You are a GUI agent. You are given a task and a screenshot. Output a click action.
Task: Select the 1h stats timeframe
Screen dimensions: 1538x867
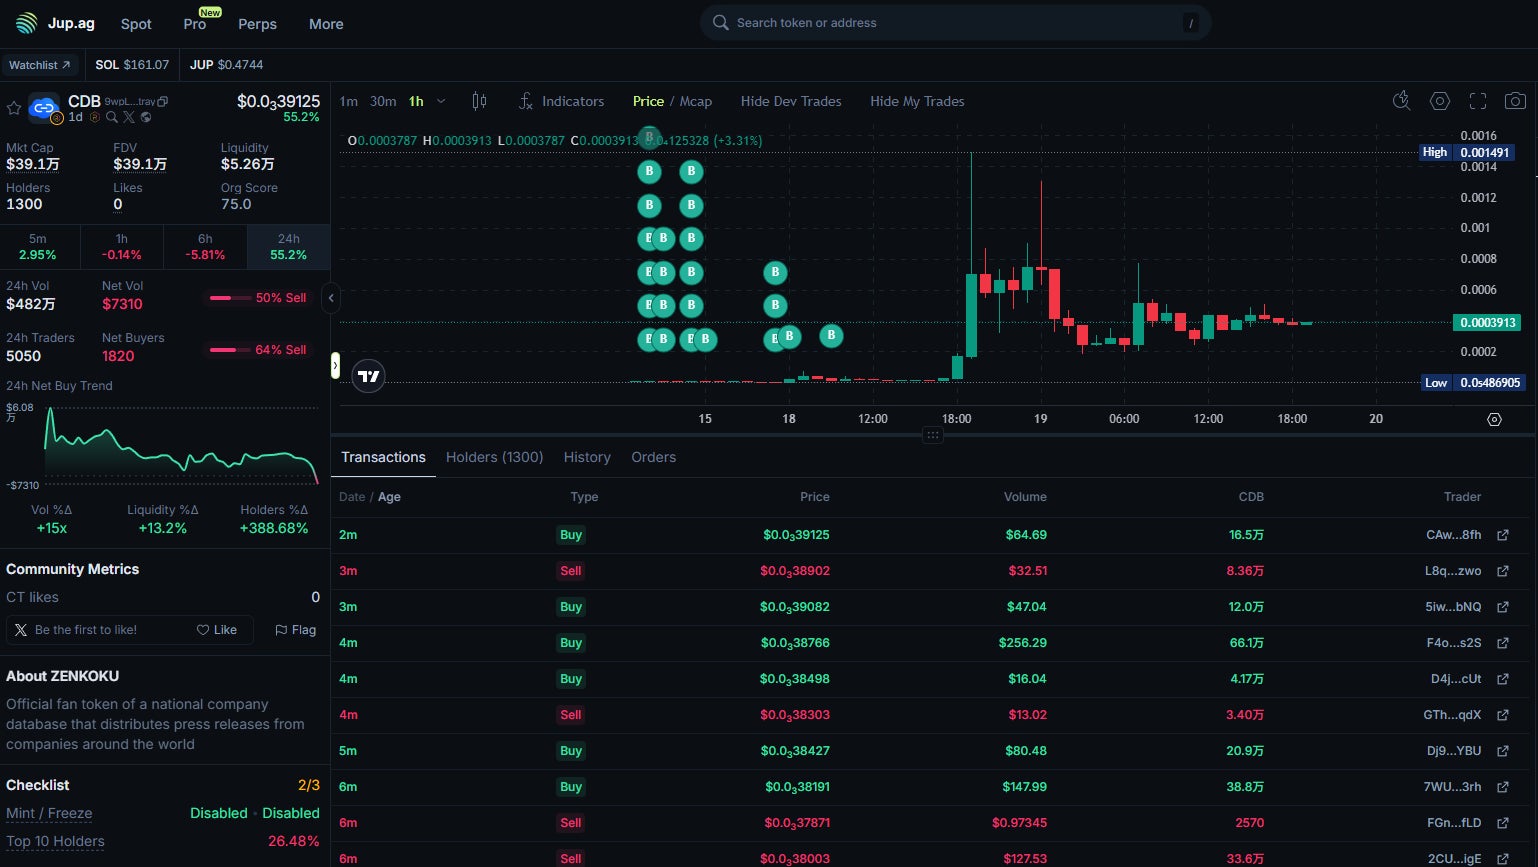[x=122, y=247]
